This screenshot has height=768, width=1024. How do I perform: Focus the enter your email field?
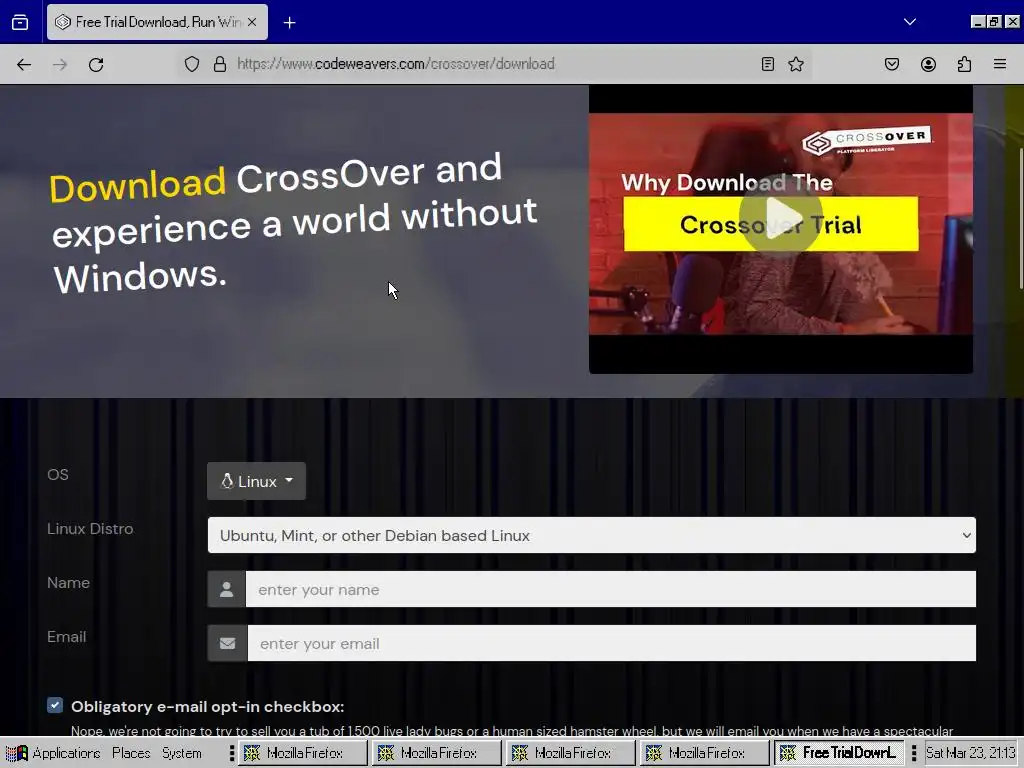[612, 643]
